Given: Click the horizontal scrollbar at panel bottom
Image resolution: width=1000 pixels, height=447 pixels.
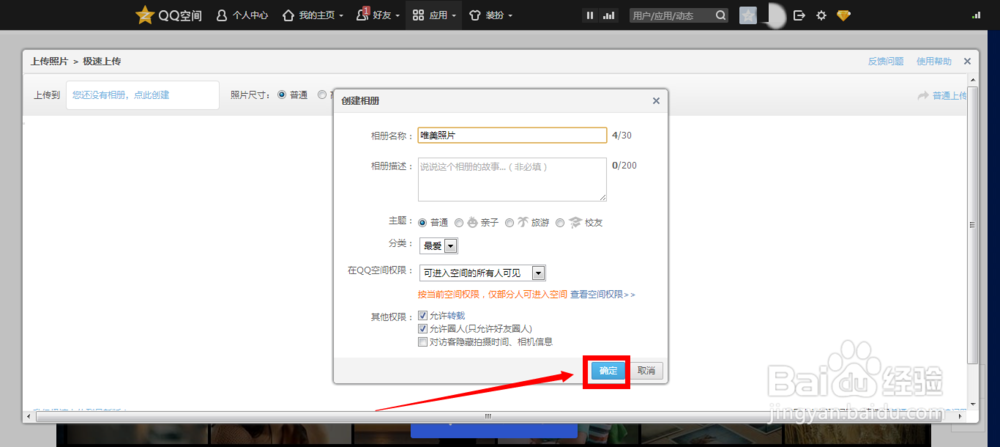Looking at the screenshot, I should point(488,416).
